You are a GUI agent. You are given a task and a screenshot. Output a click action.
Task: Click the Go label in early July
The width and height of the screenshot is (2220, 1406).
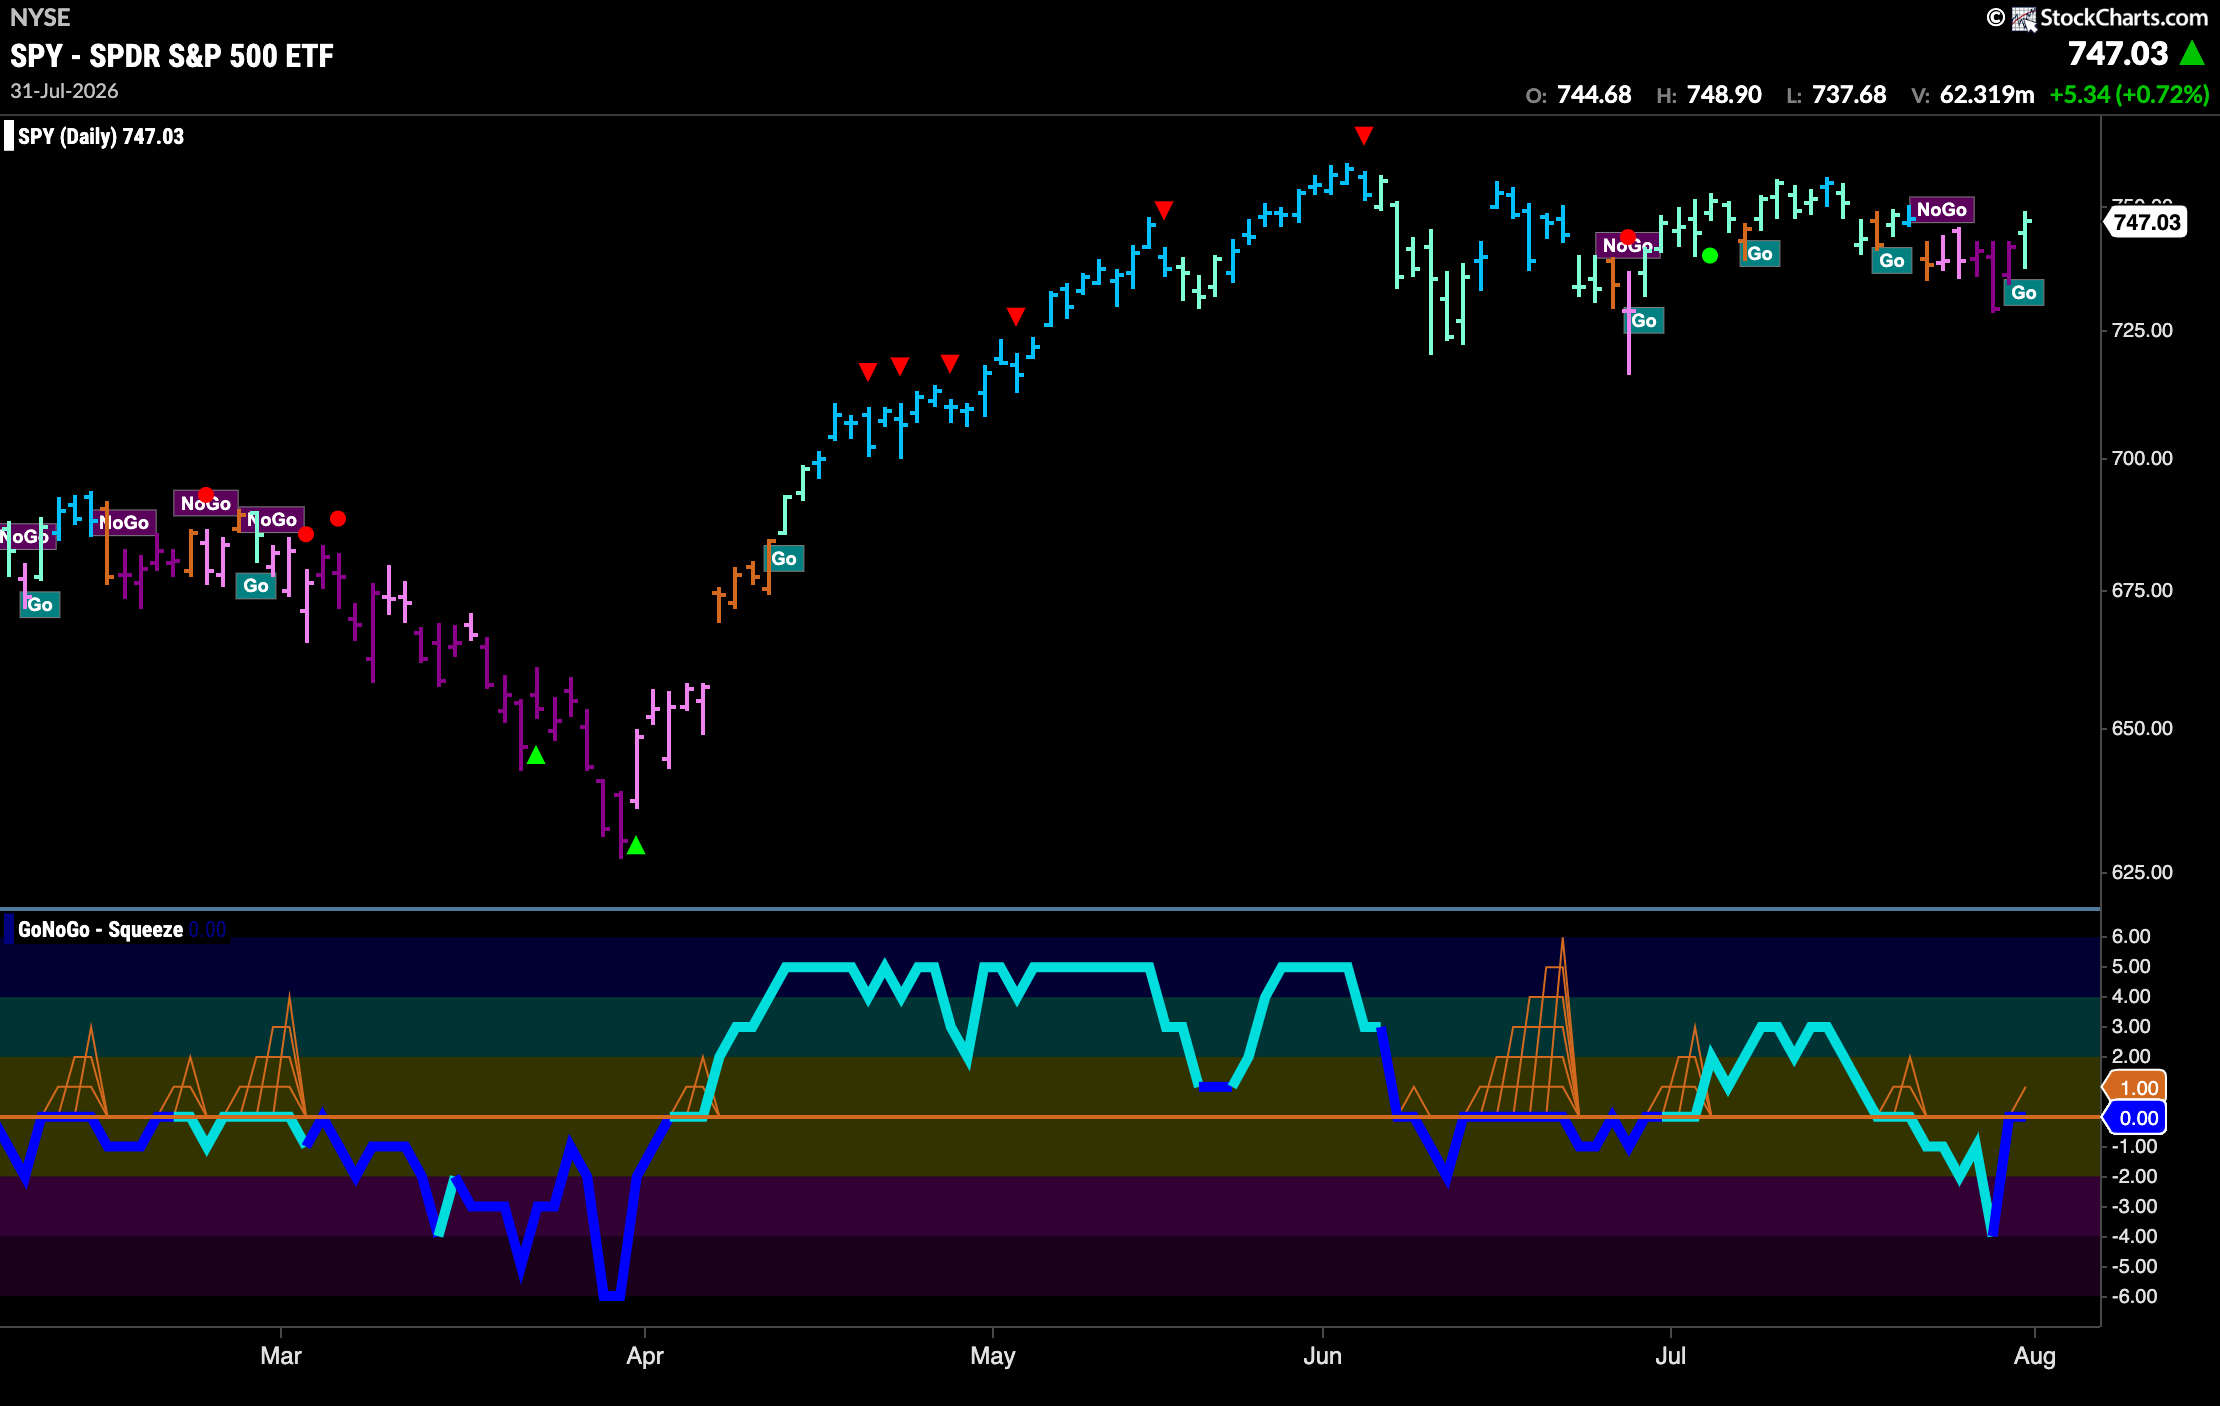coord(1760,253)
